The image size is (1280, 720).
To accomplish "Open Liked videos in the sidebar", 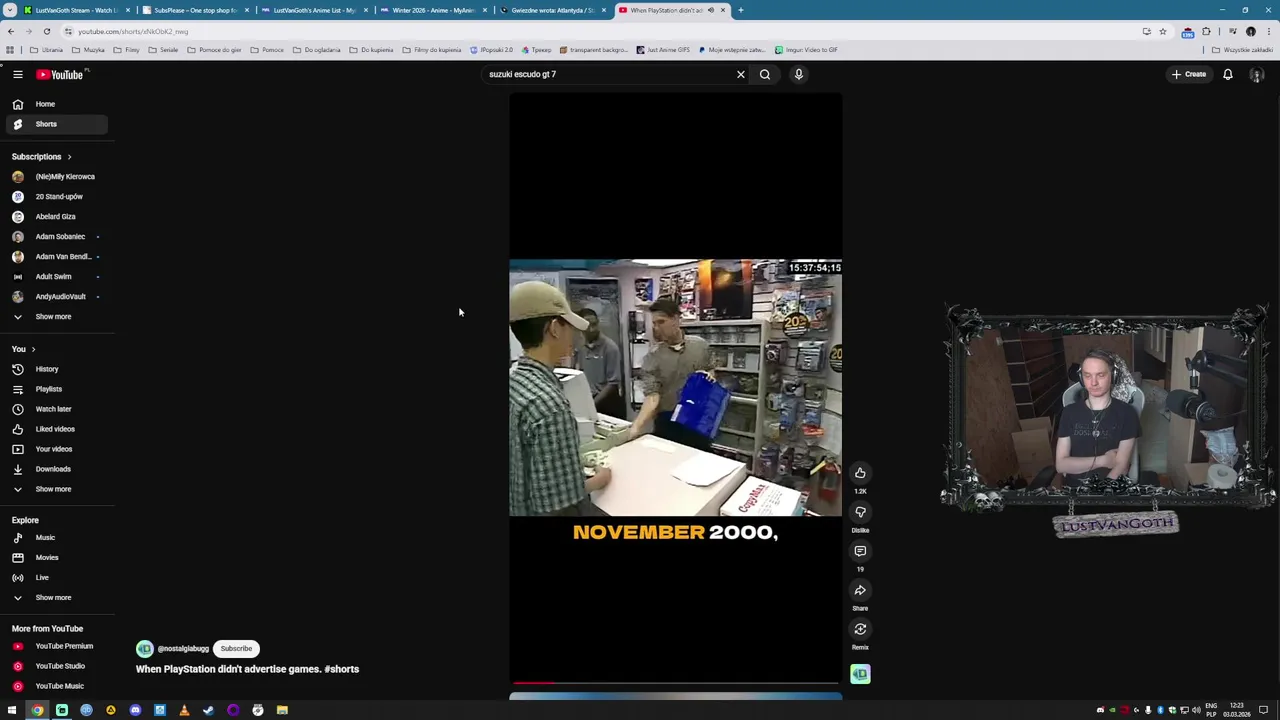I will pyautogui.click(x=56, y=429).
